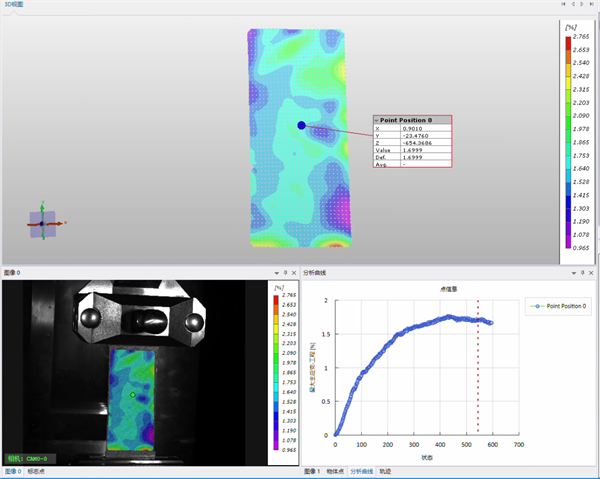Jump to last state in 3D view
This screenshot has height=479, width=600.
(592, 4)
